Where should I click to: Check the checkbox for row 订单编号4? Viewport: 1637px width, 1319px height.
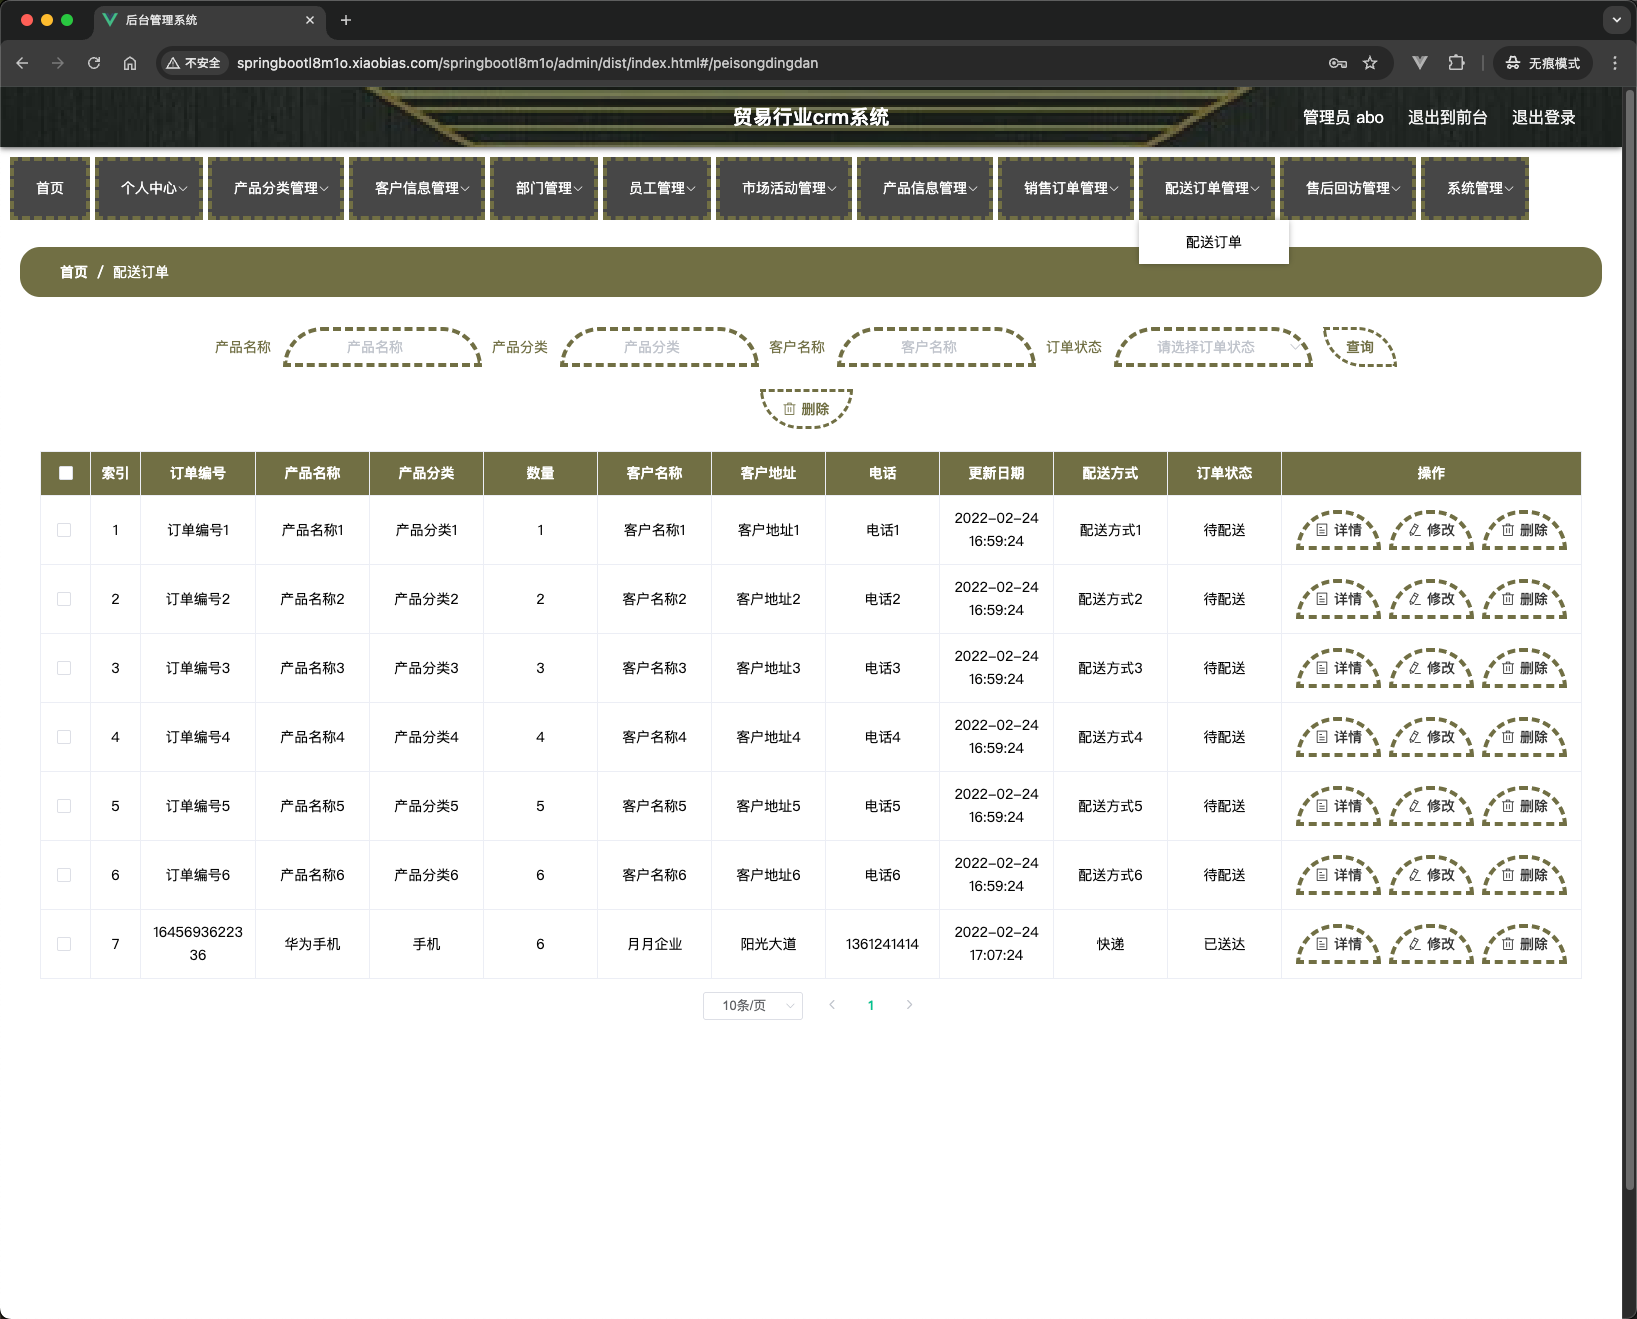coord(64,737)
